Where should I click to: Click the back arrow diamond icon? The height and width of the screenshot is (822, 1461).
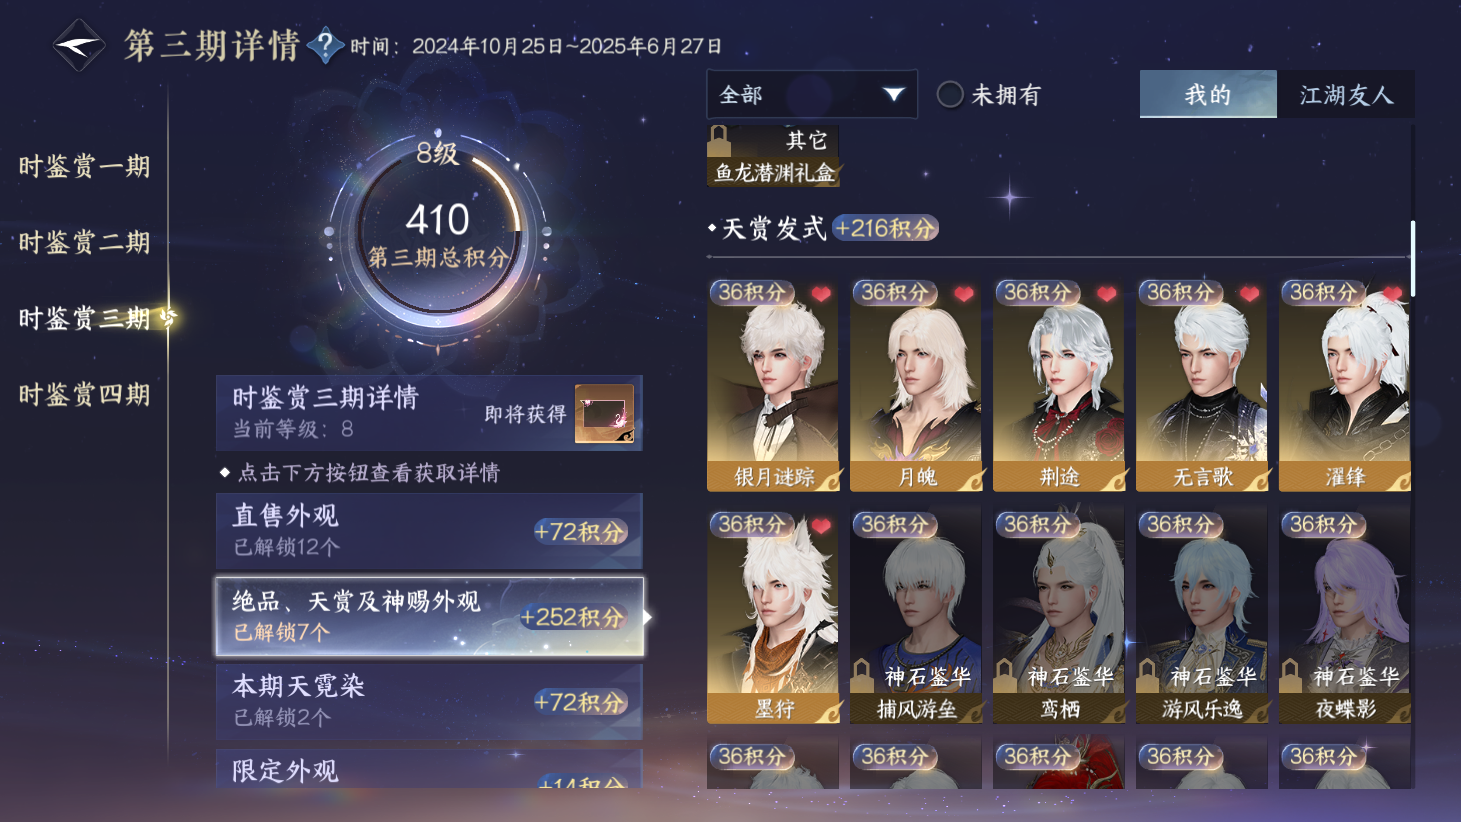click(x=78, y=46)
